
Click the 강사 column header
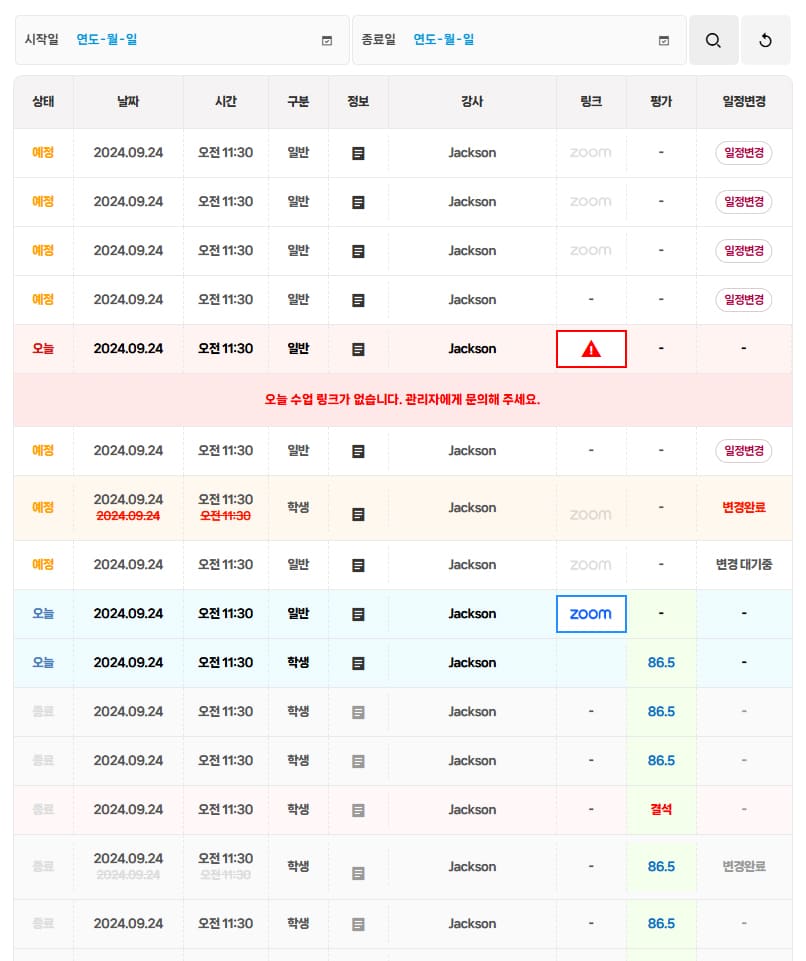tap(472, 102)
